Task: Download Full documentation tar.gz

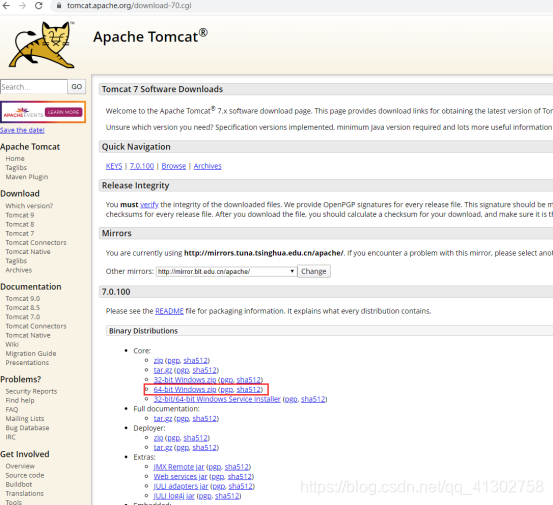Action: pyautogui.click(x=163, y=419)
